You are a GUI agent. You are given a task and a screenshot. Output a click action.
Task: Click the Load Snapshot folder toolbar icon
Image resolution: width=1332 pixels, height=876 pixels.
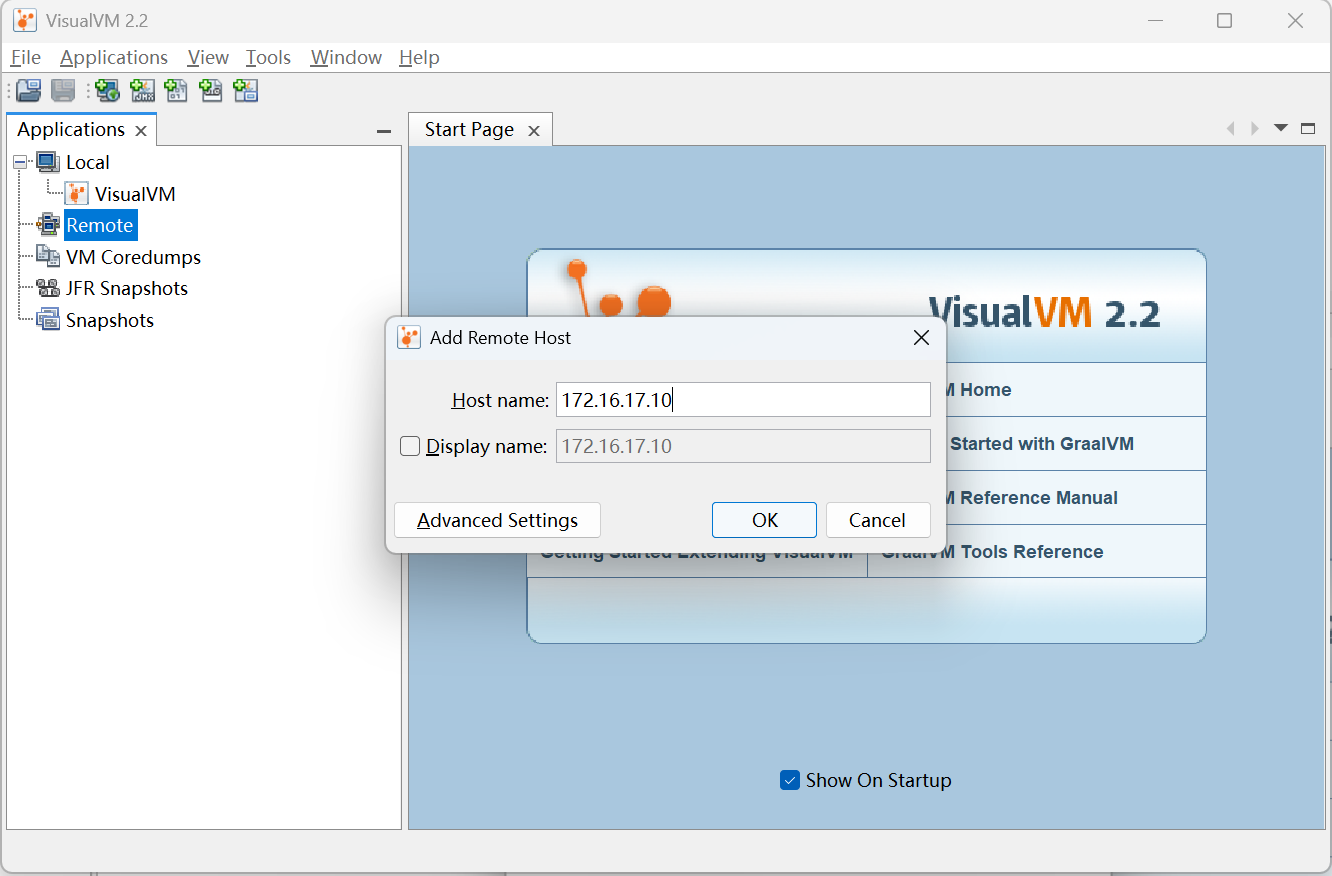(29, 91)
